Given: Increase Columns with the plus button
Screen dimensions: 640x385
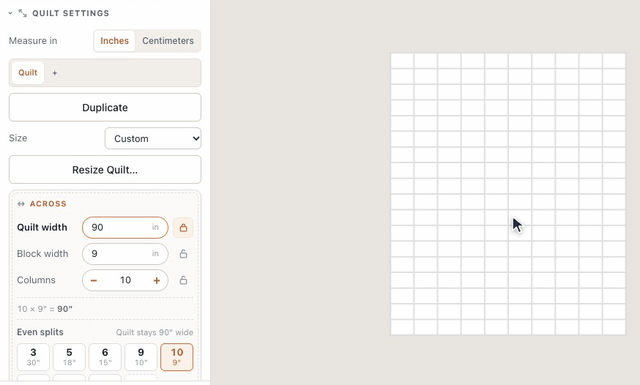Looking at the screenshot, I should click(156, 280).
